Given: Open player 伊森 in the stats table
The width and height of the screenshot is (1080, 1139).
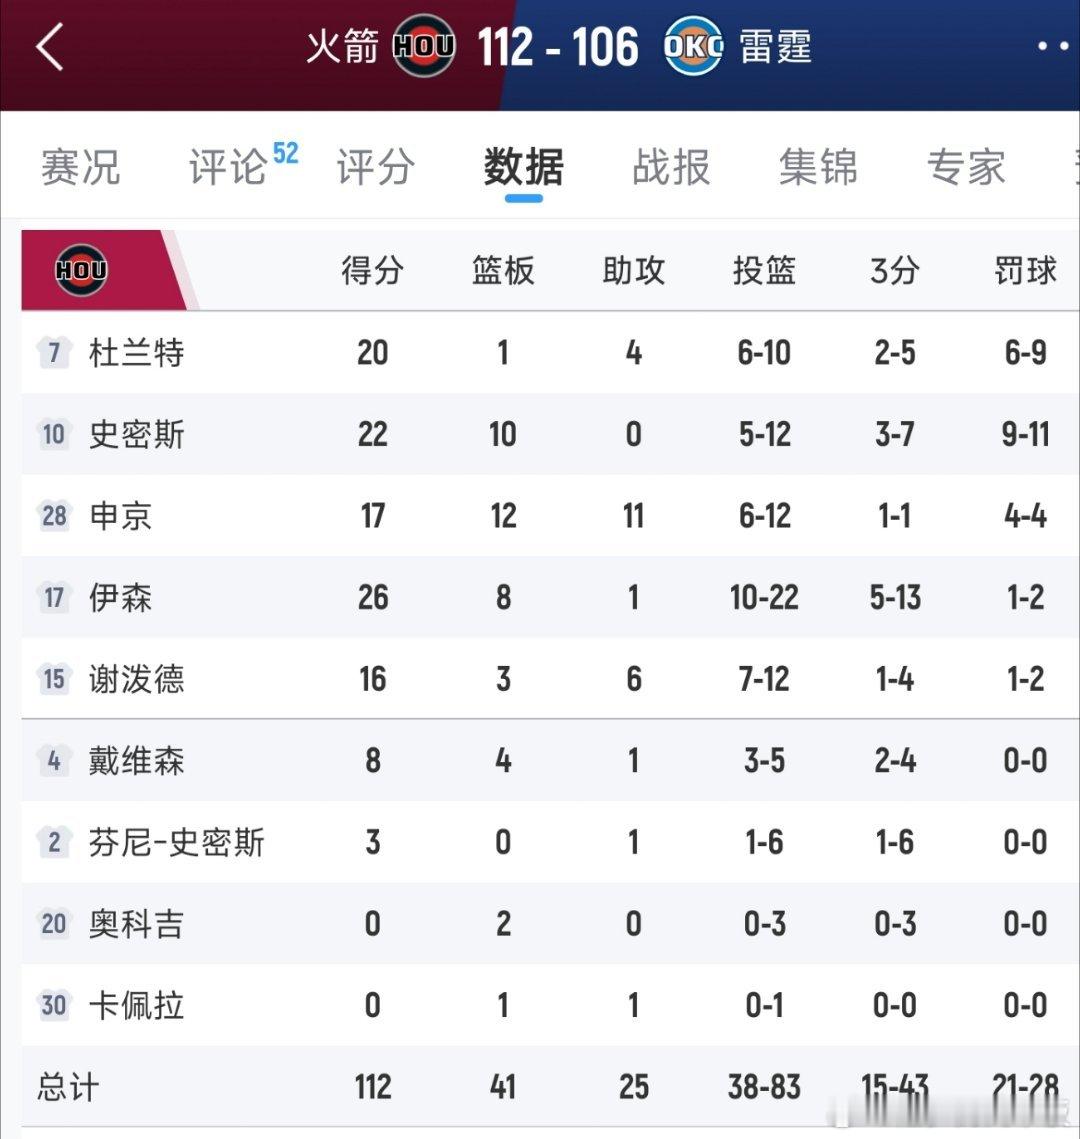Looking at the screenshot, I should [121, 598].
